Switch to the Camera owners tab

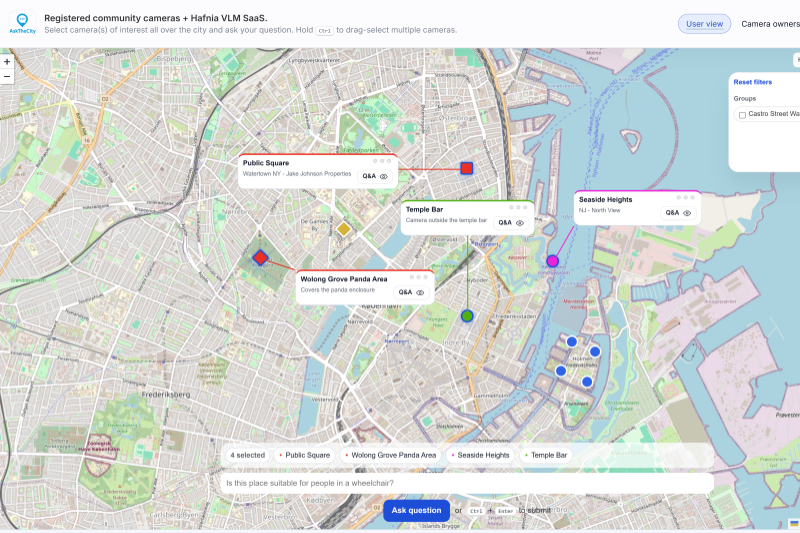(770, 24)
